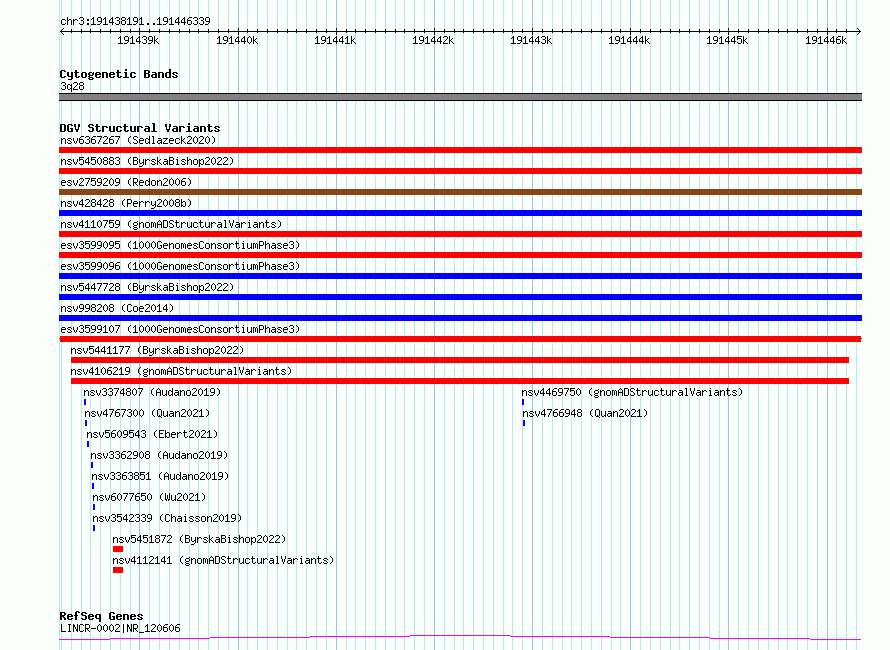Image resolution: width=890 pixels, height=650 pixels.
Task: Open the nsv5450883 (ByrskaBishop2022) variant label
Action: (147, 161)
